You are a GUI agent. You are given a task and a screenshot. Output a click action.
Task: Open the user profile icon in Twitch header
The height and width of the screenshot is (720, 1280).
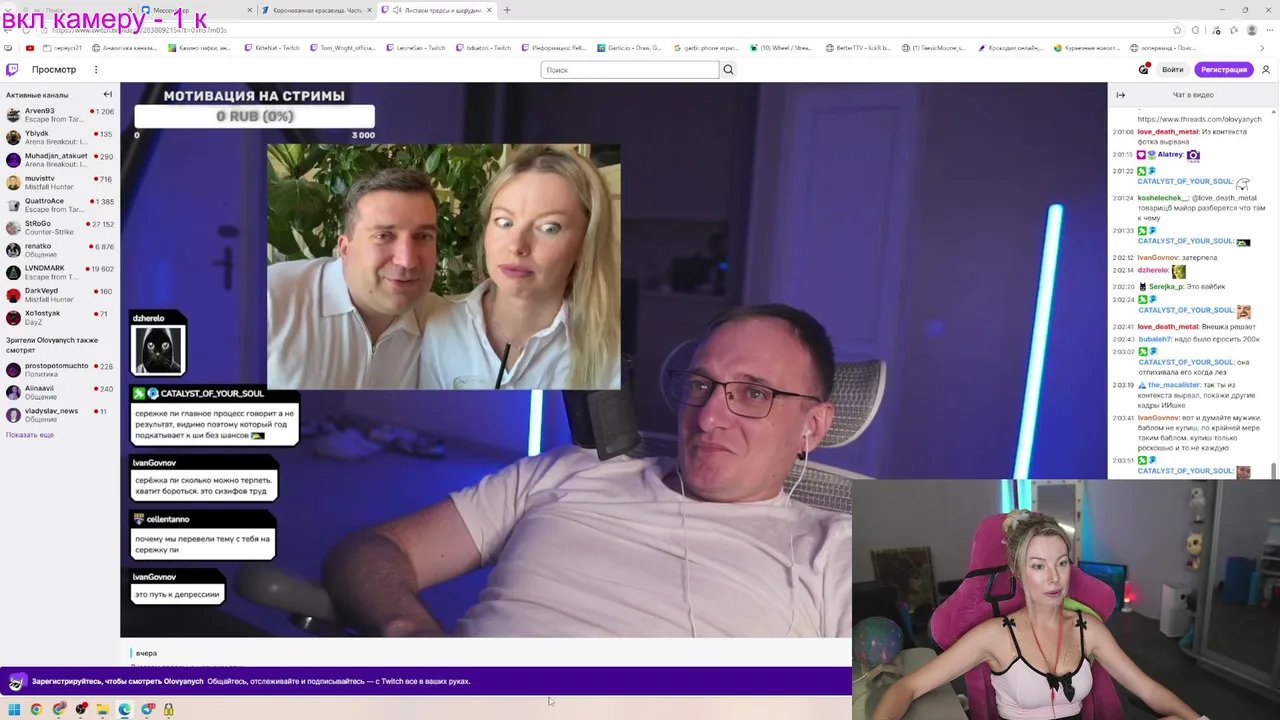(1266, 70)
